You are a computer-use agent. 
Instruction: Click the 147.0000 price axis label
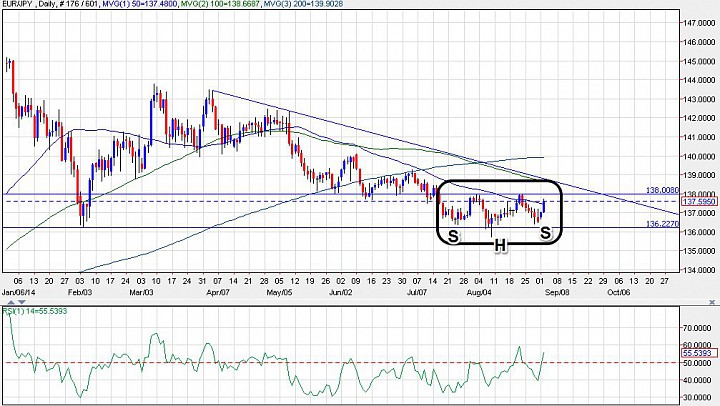pos(700,23)
